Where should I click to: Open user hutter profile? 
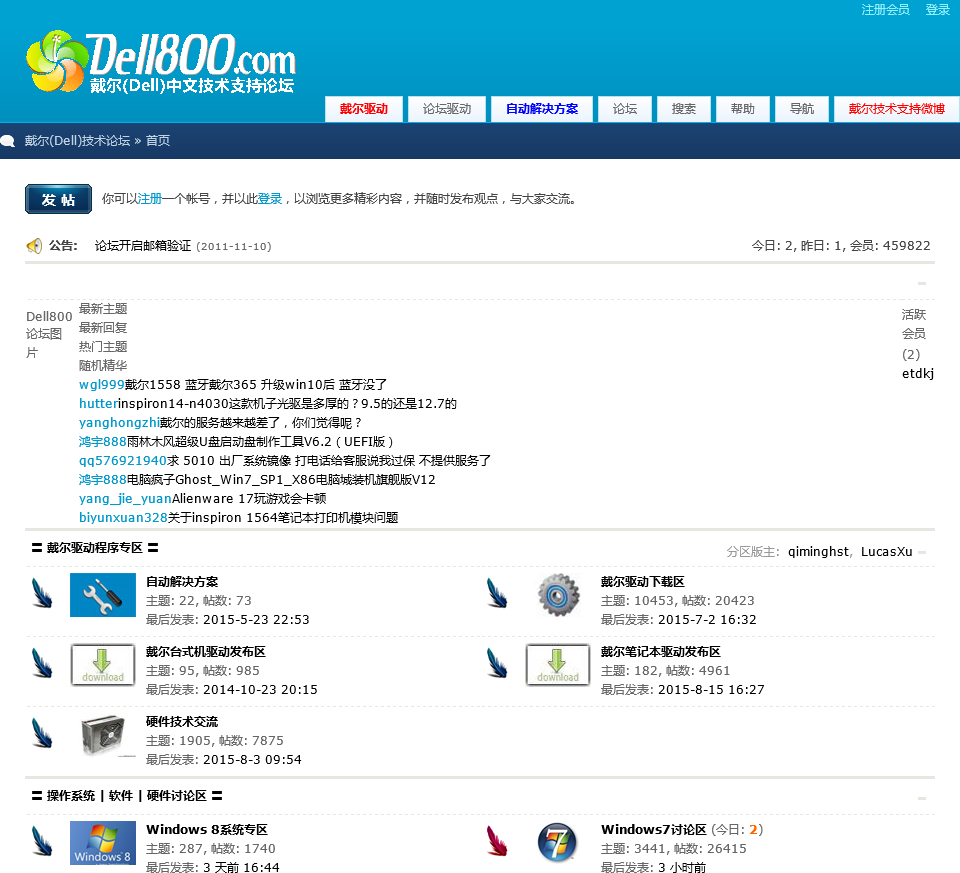coord(98,403)
